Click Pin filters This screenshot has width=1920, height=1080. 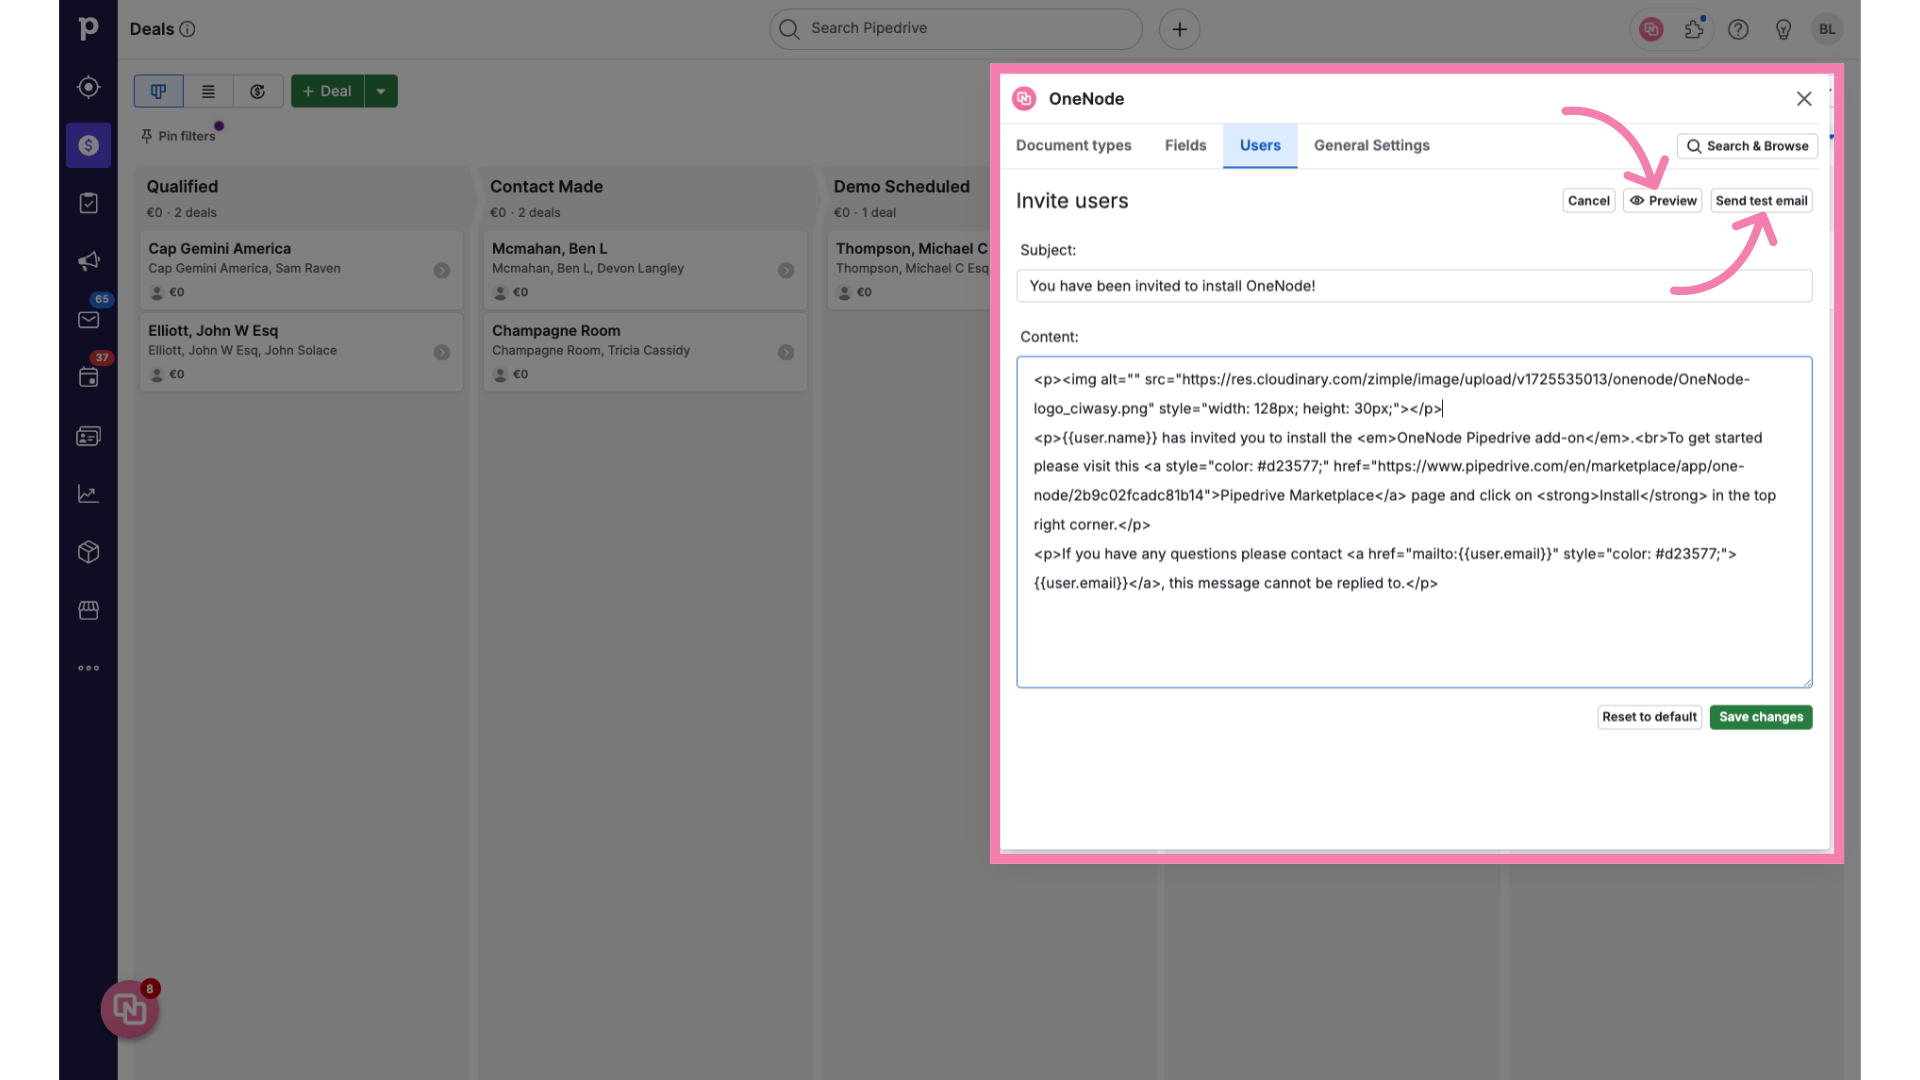[179, 136]
